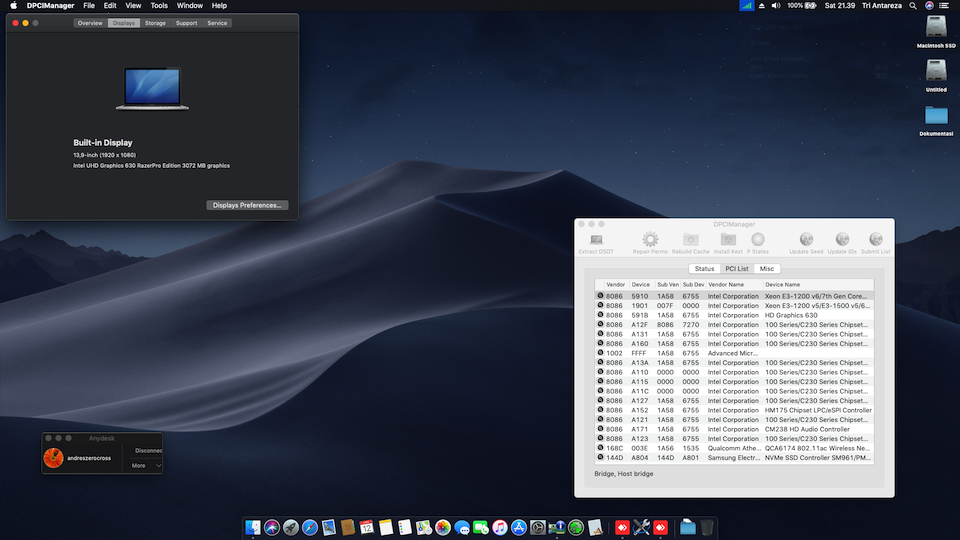Sort PCI list by Vendor column
This screenshot has height=540, width=960.
pyautogui.click(x=615, y=285)
